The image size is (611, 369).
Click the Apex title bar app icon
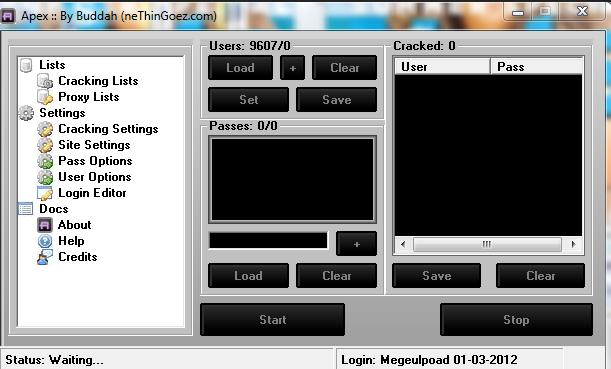point(7,16)
